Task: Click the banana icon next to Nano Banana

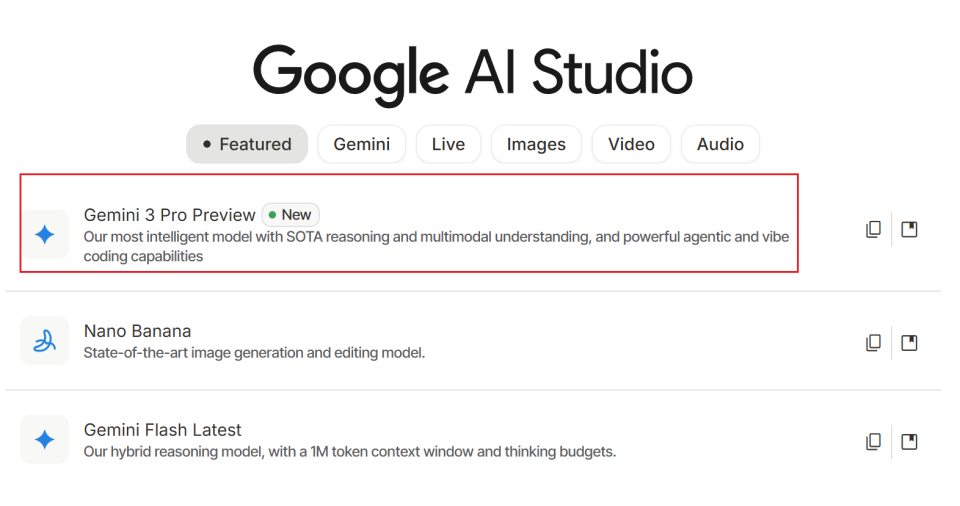Action: click(x=45, y=342)
